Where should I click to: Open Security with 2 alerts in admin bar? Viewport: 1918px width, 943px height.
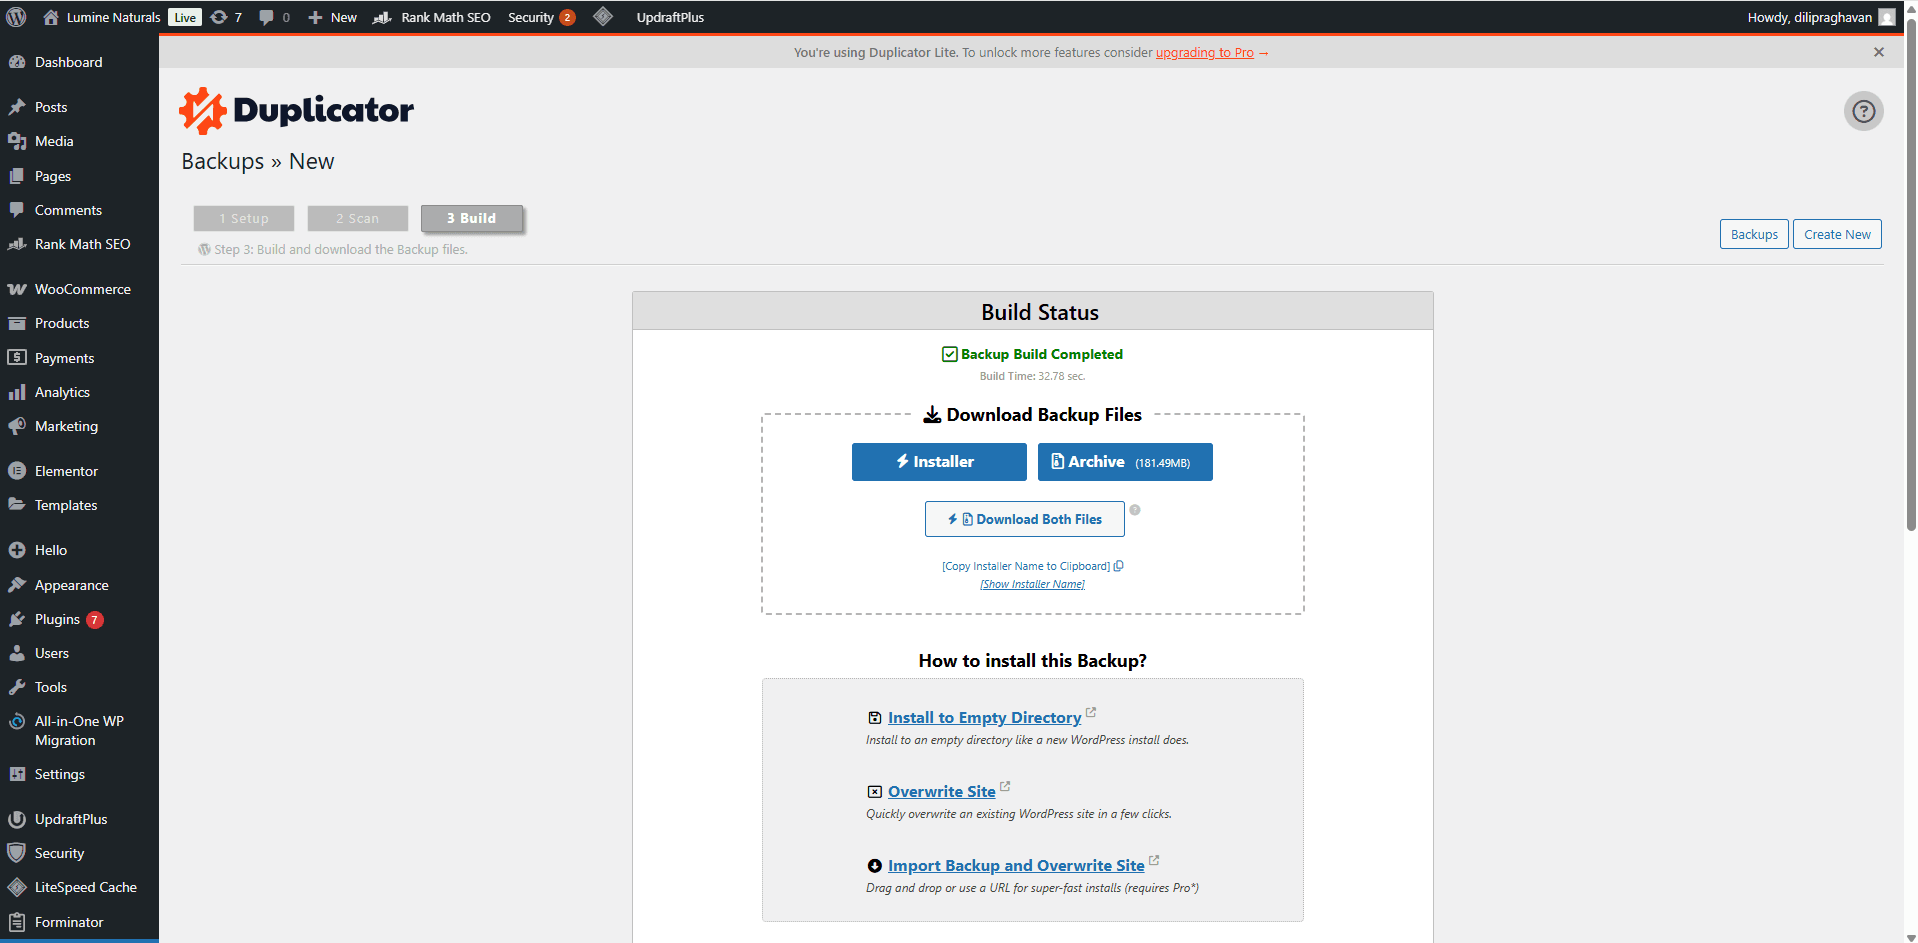pos(541,17)
